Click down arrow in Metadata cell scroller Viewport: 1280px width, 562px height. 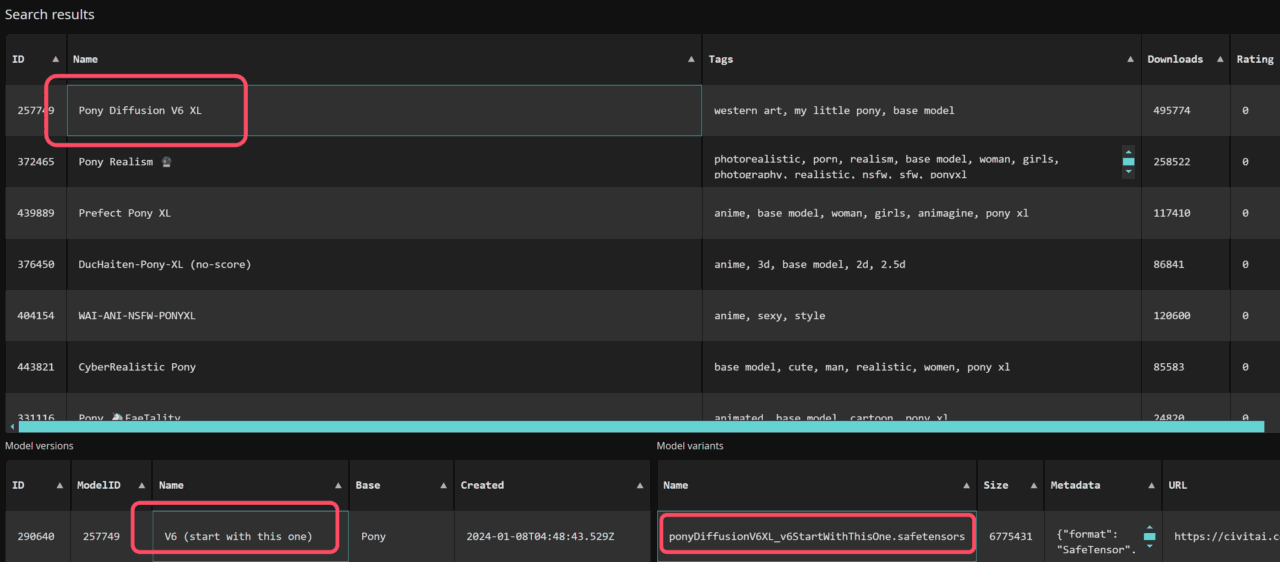coord(1150,548)
